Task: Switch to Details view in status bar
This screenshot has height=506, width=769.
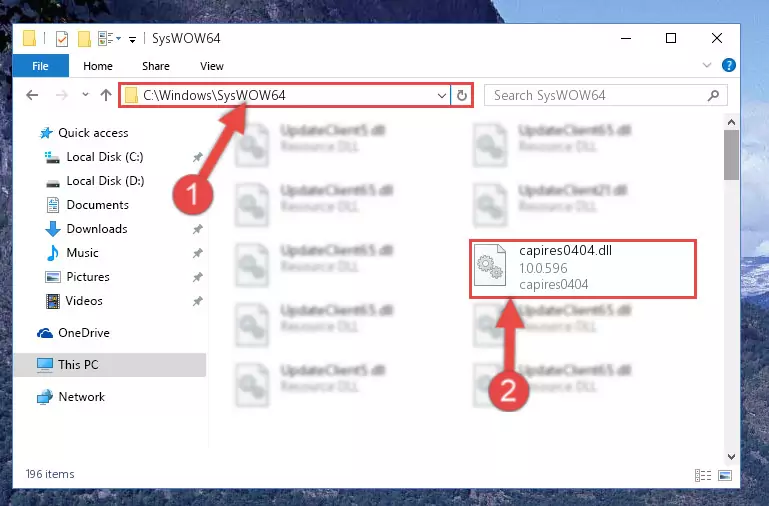Action: click(x=703, y=475)
